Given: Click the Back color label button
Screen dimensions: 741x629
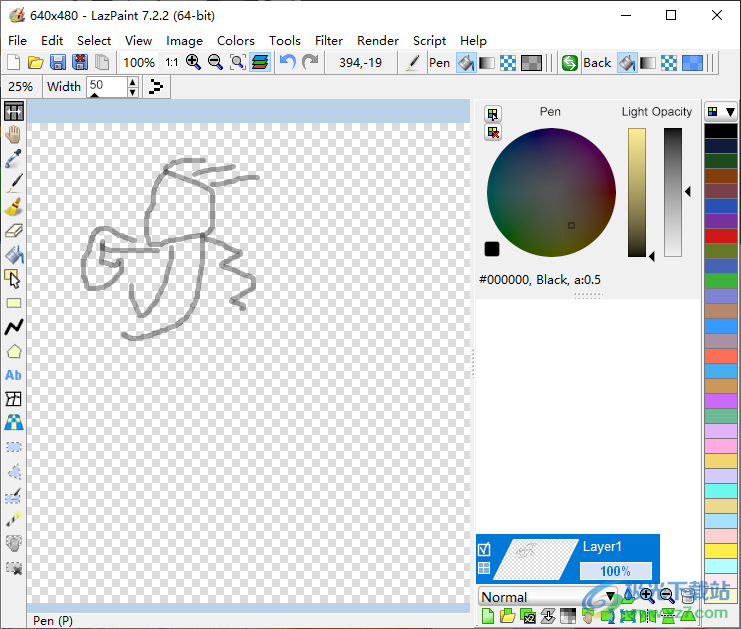Looking at the screenshot, I should tap(597, 63).
